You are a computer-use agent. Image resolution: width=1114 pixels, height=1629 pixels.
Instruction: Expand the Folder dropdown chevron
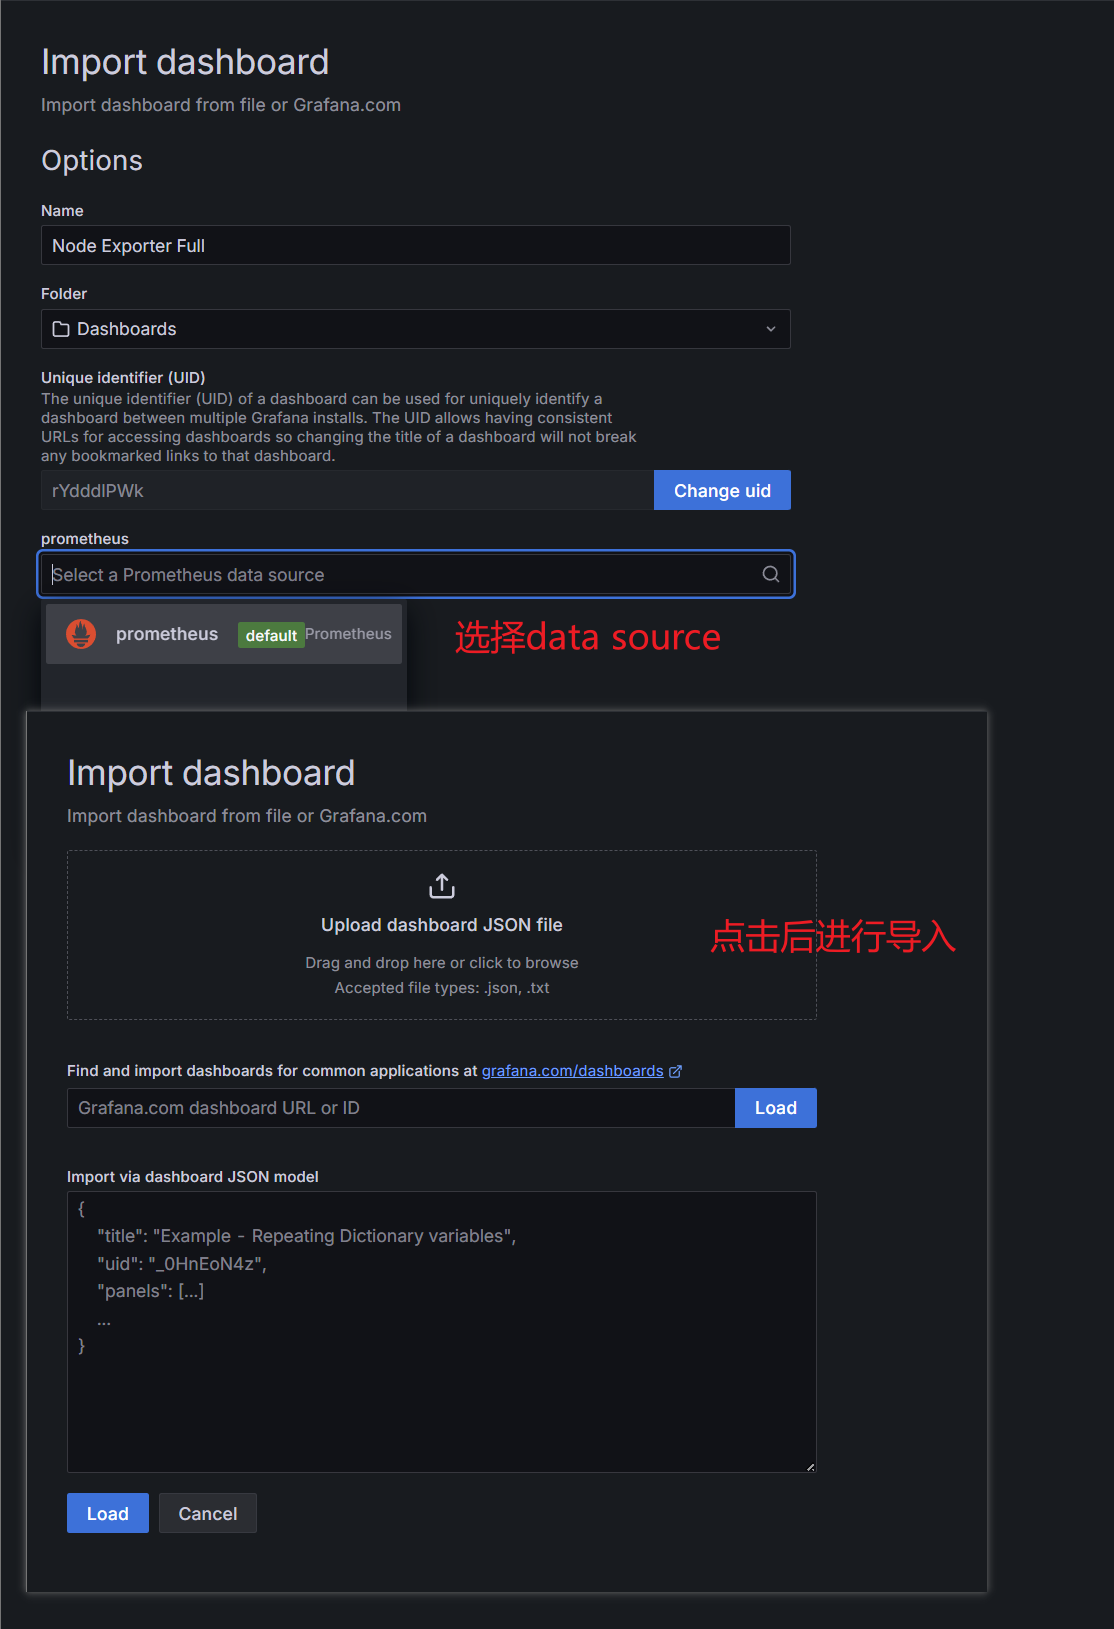[x=771, y=329]
